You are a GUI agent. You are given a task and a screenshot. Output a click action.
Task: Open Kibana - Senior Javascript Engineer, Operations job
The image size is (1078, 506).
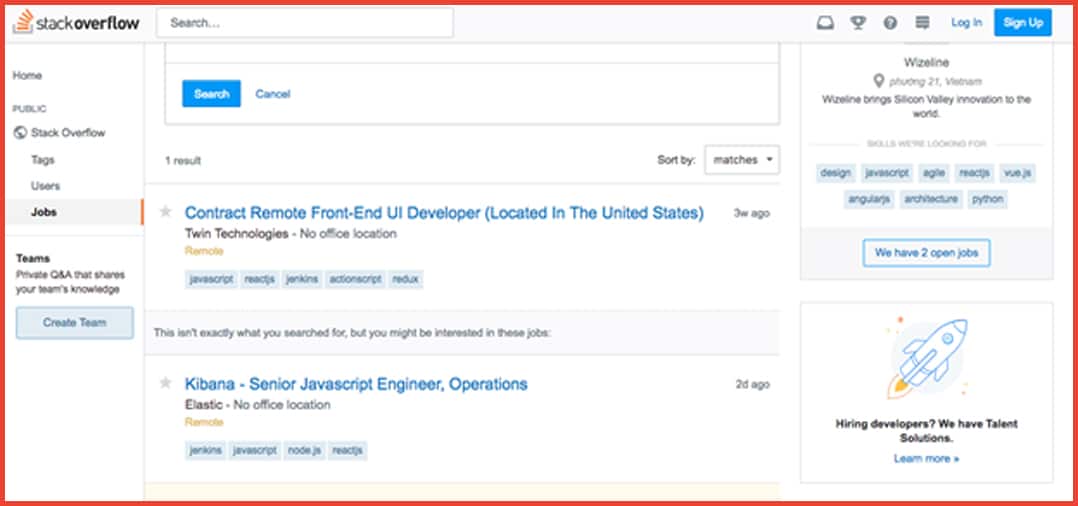[356, 384]
